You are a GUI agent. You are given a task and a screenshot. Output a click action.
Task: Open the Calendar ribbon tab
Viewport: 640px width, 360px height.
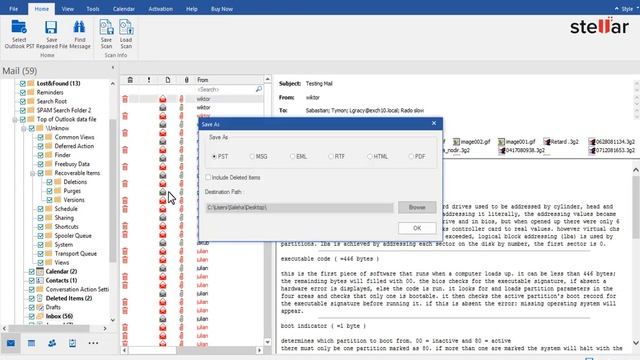(x=124, y=9)
